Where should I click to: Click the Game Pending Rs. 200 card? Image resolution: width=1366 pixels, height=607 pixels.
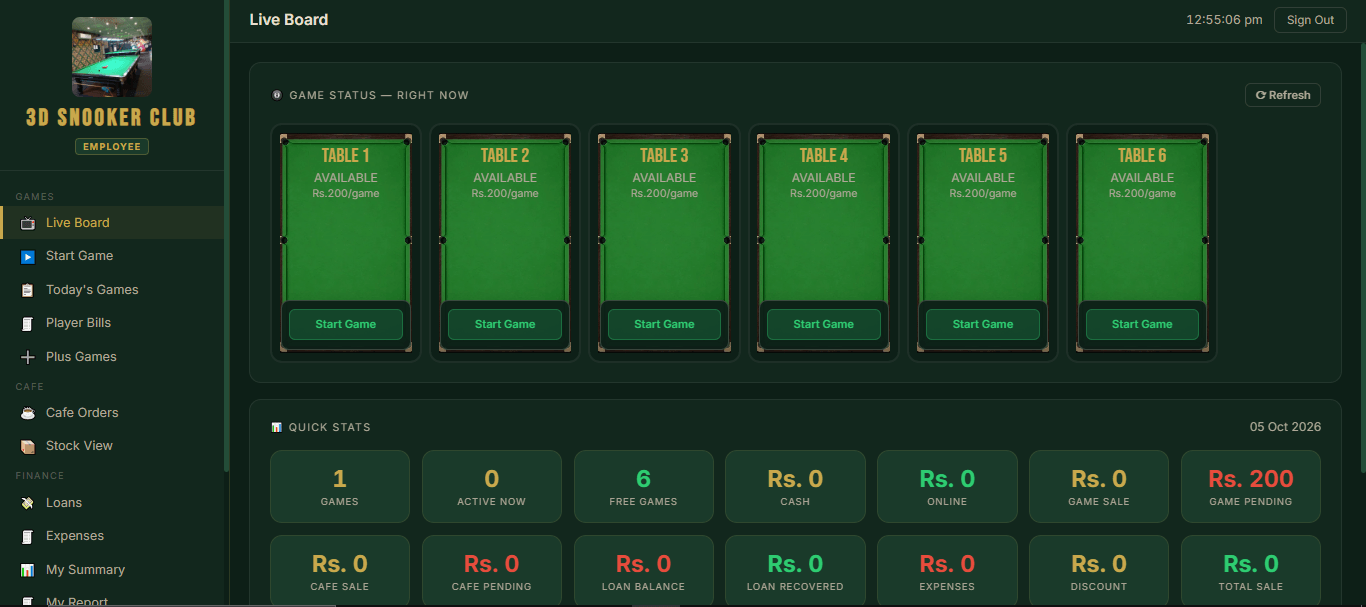(1251, 487)
